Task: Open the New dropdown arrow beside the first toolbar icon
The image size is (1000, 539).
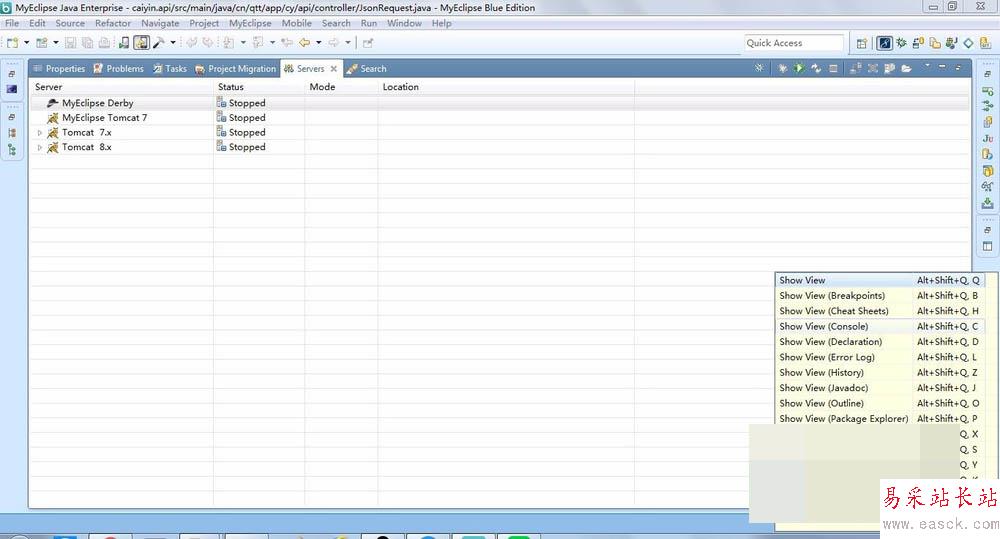Action: pos(27,43)
